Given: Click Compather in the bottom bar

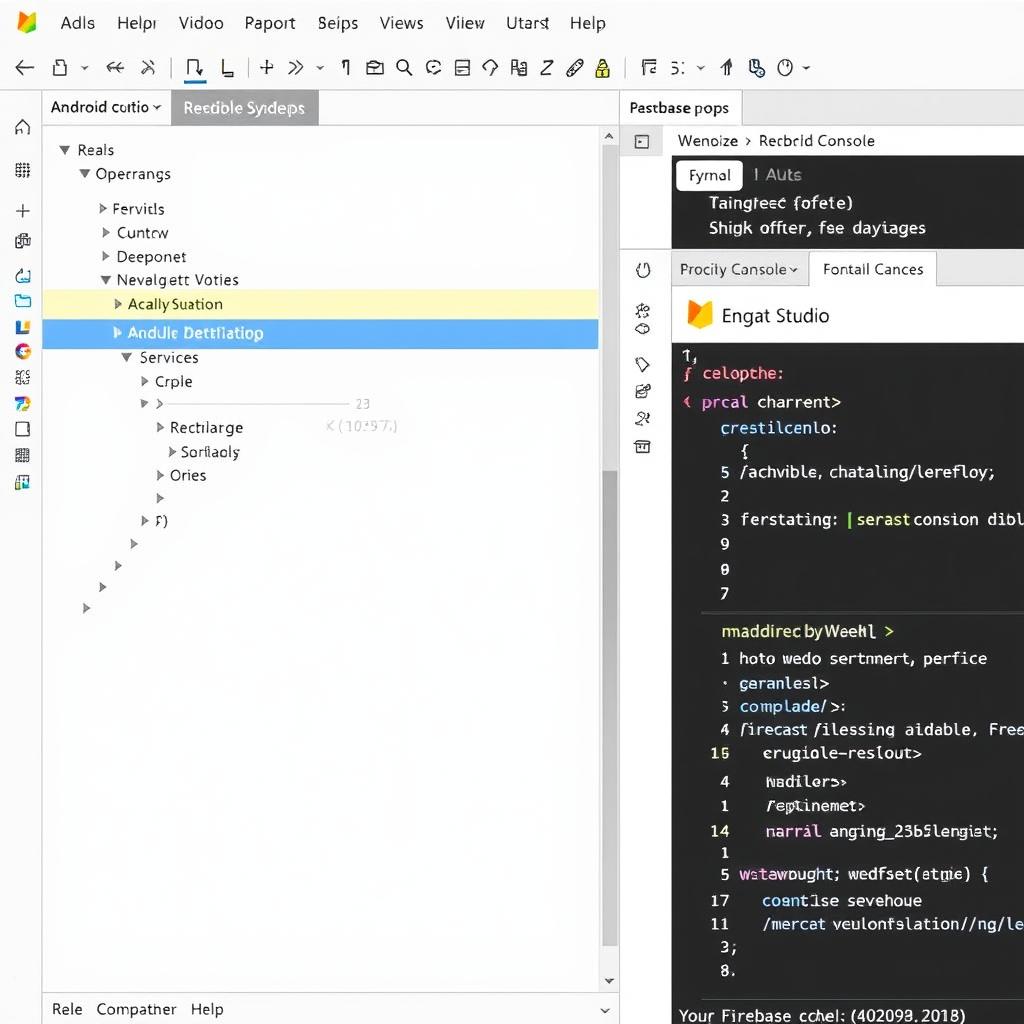Looking at the screenshot, I should click(x=136, y=1009).
